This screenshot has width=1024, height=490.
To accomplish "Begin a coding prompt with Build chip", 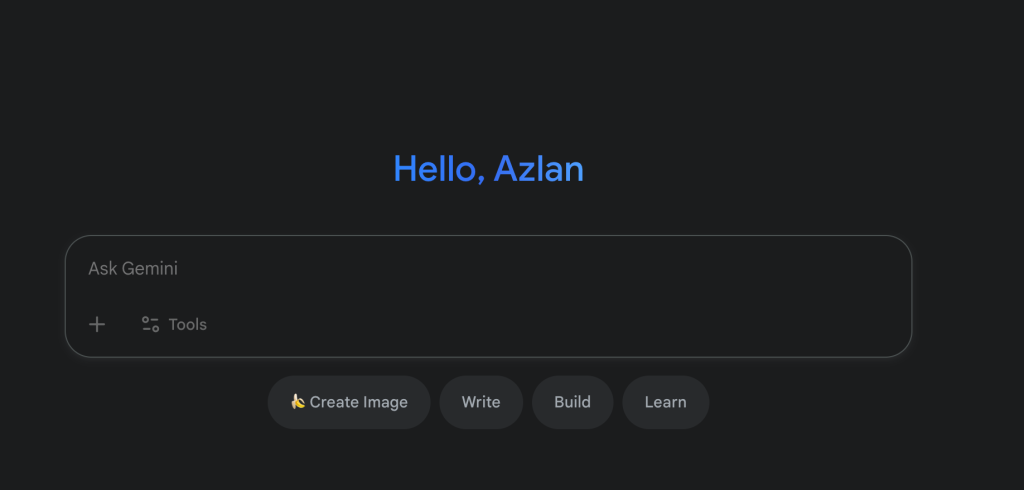I will (573, 402).
